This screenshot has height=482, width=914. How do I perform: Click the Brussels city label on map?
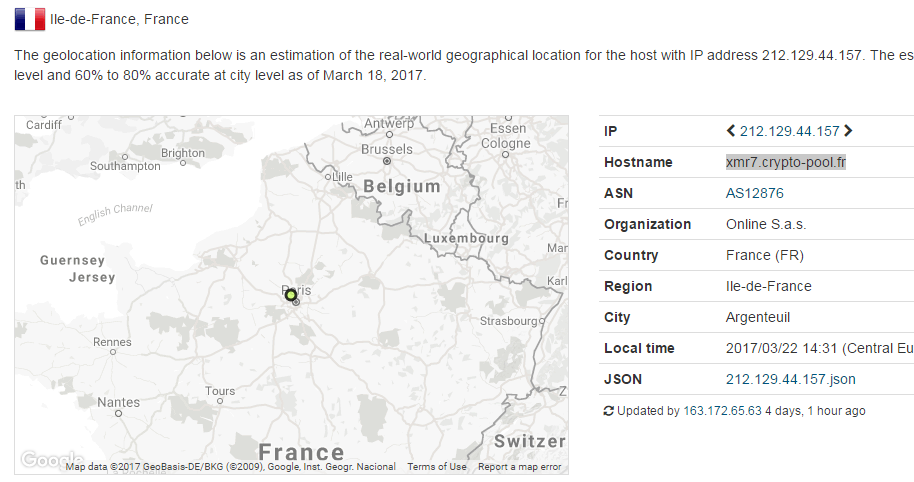click(386, 150)
